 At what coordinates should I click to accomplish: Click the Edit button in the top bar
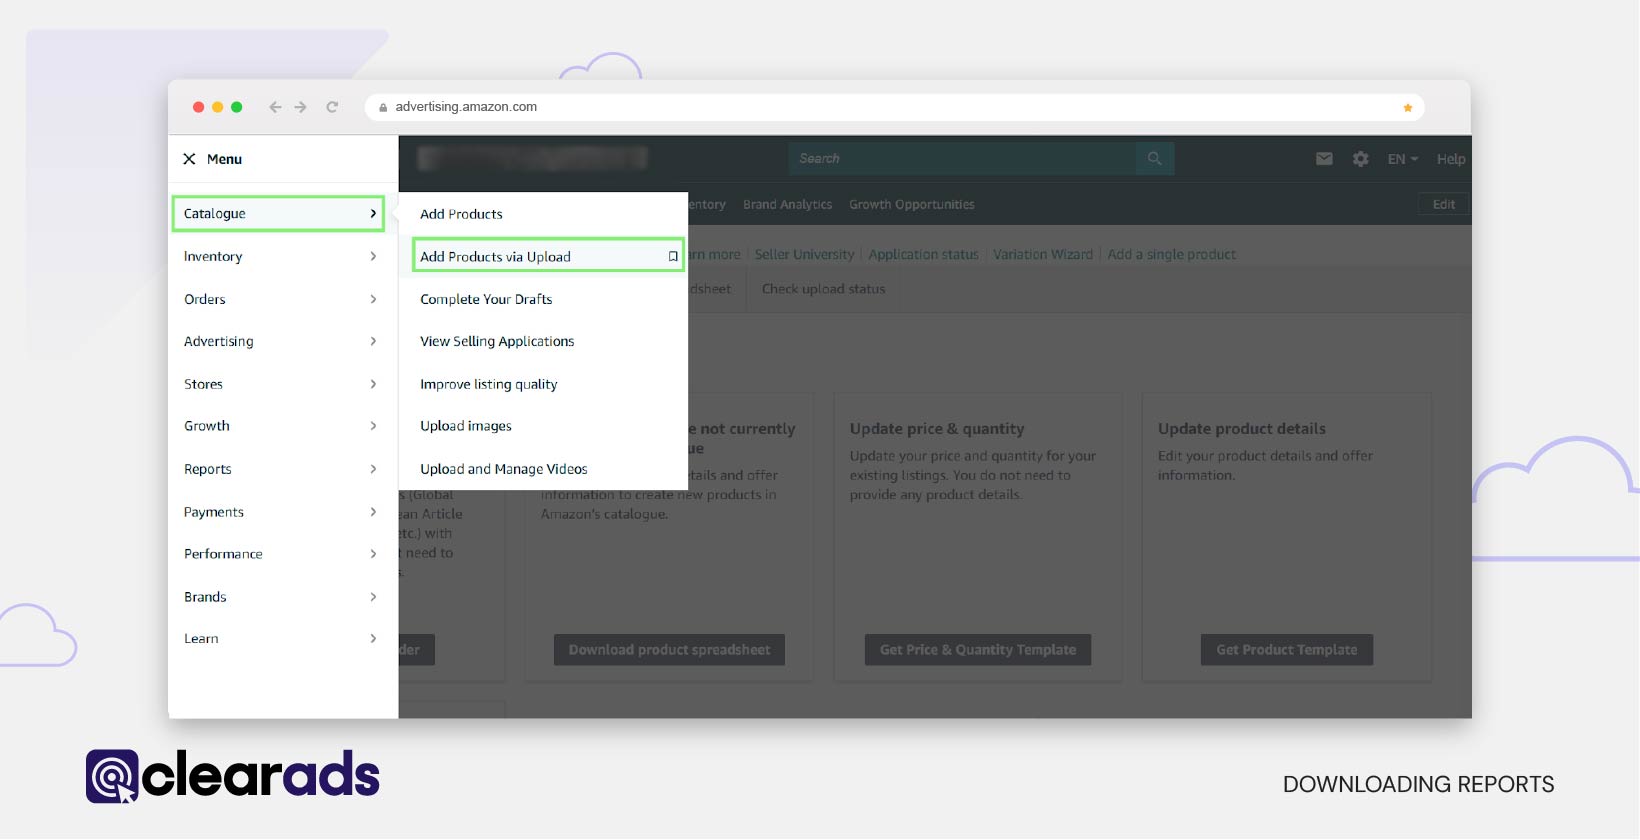(1444, 204)
